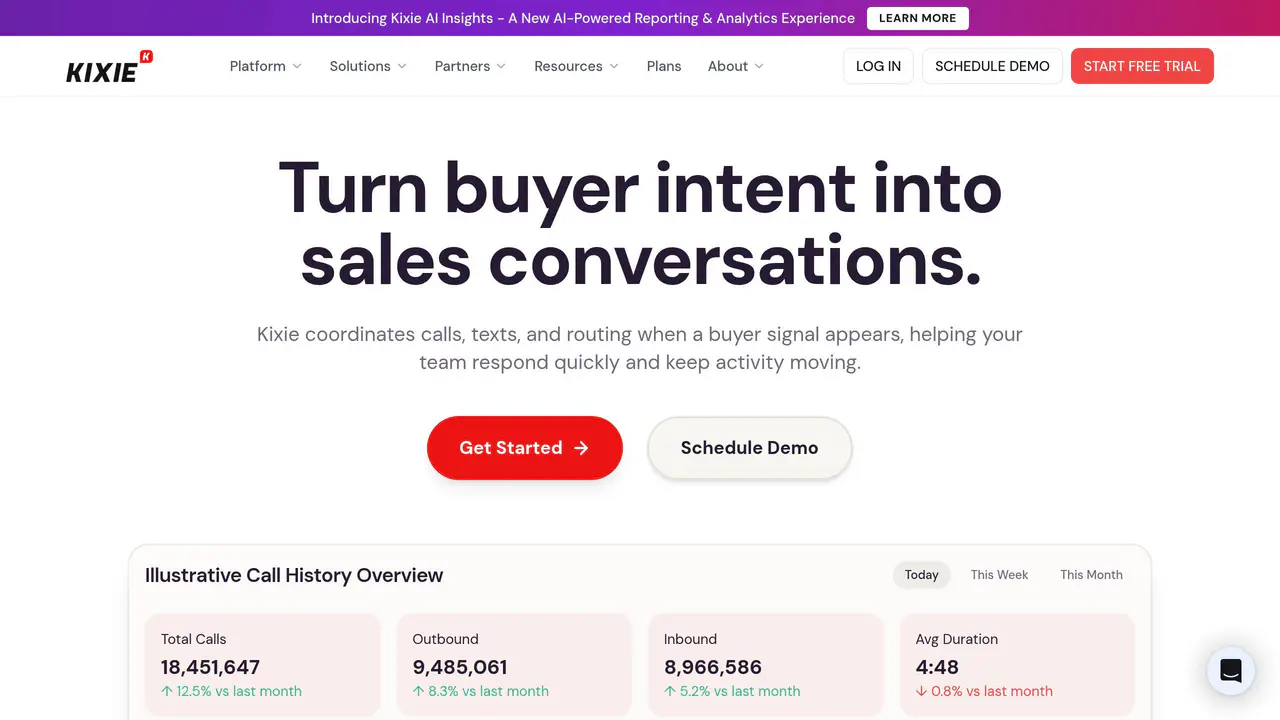Screen dimensions: 1280x720
Task: Open the Solutions menu label
Action: coord(360,66)
